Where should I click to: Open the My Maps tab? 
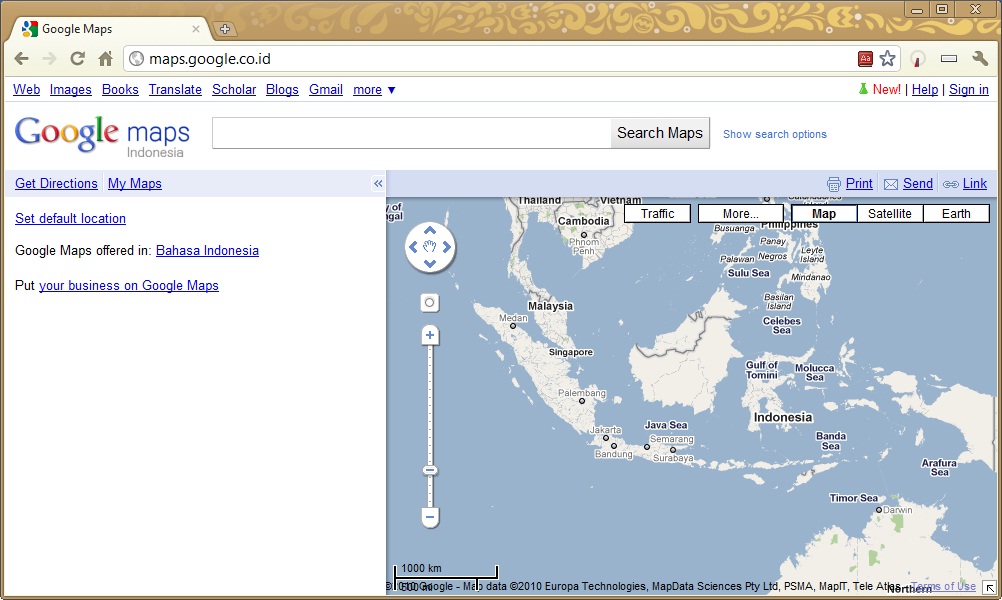click(134, 183)
